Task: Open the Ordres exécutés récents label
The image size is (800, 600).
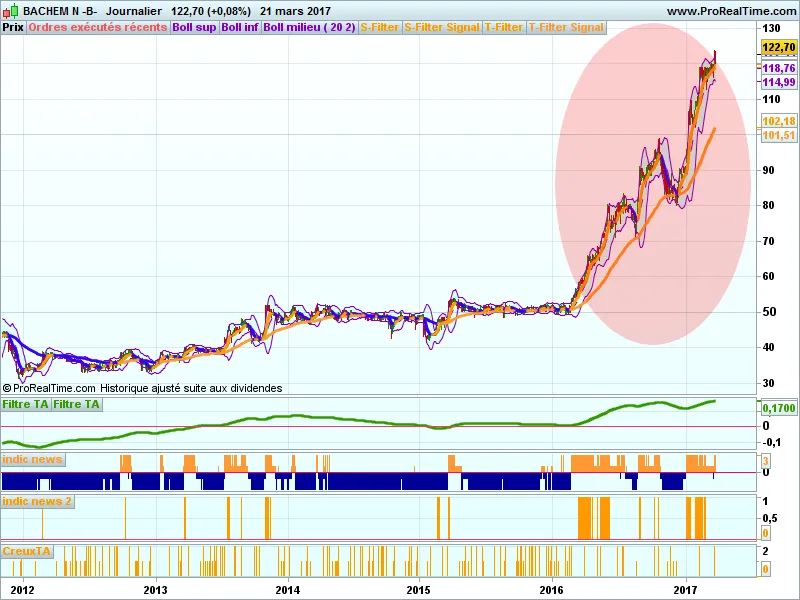Action: (98, 27)
